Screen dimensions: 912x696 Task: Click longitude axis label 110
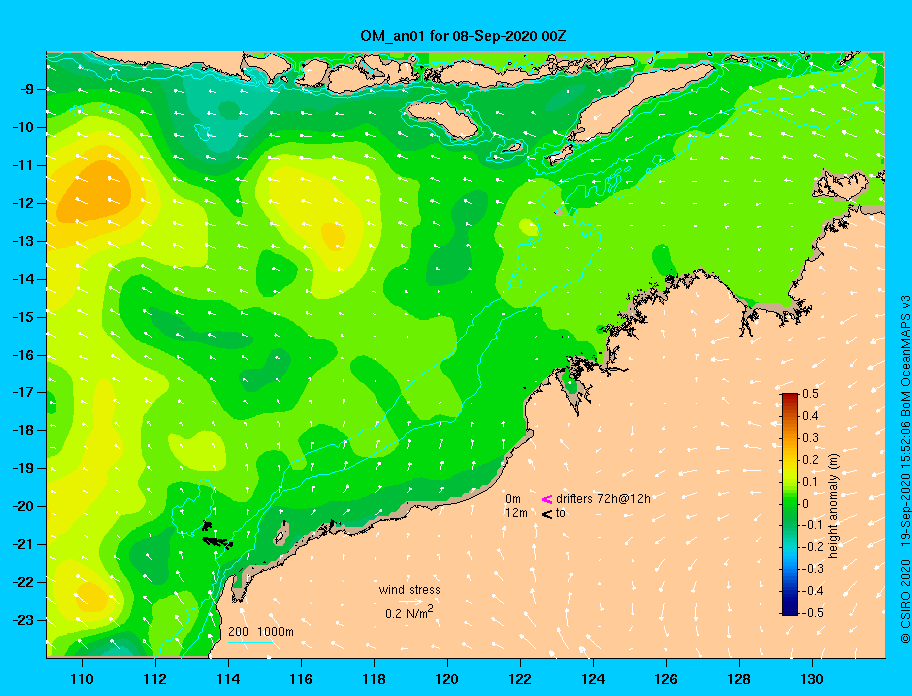coord(82,679)
